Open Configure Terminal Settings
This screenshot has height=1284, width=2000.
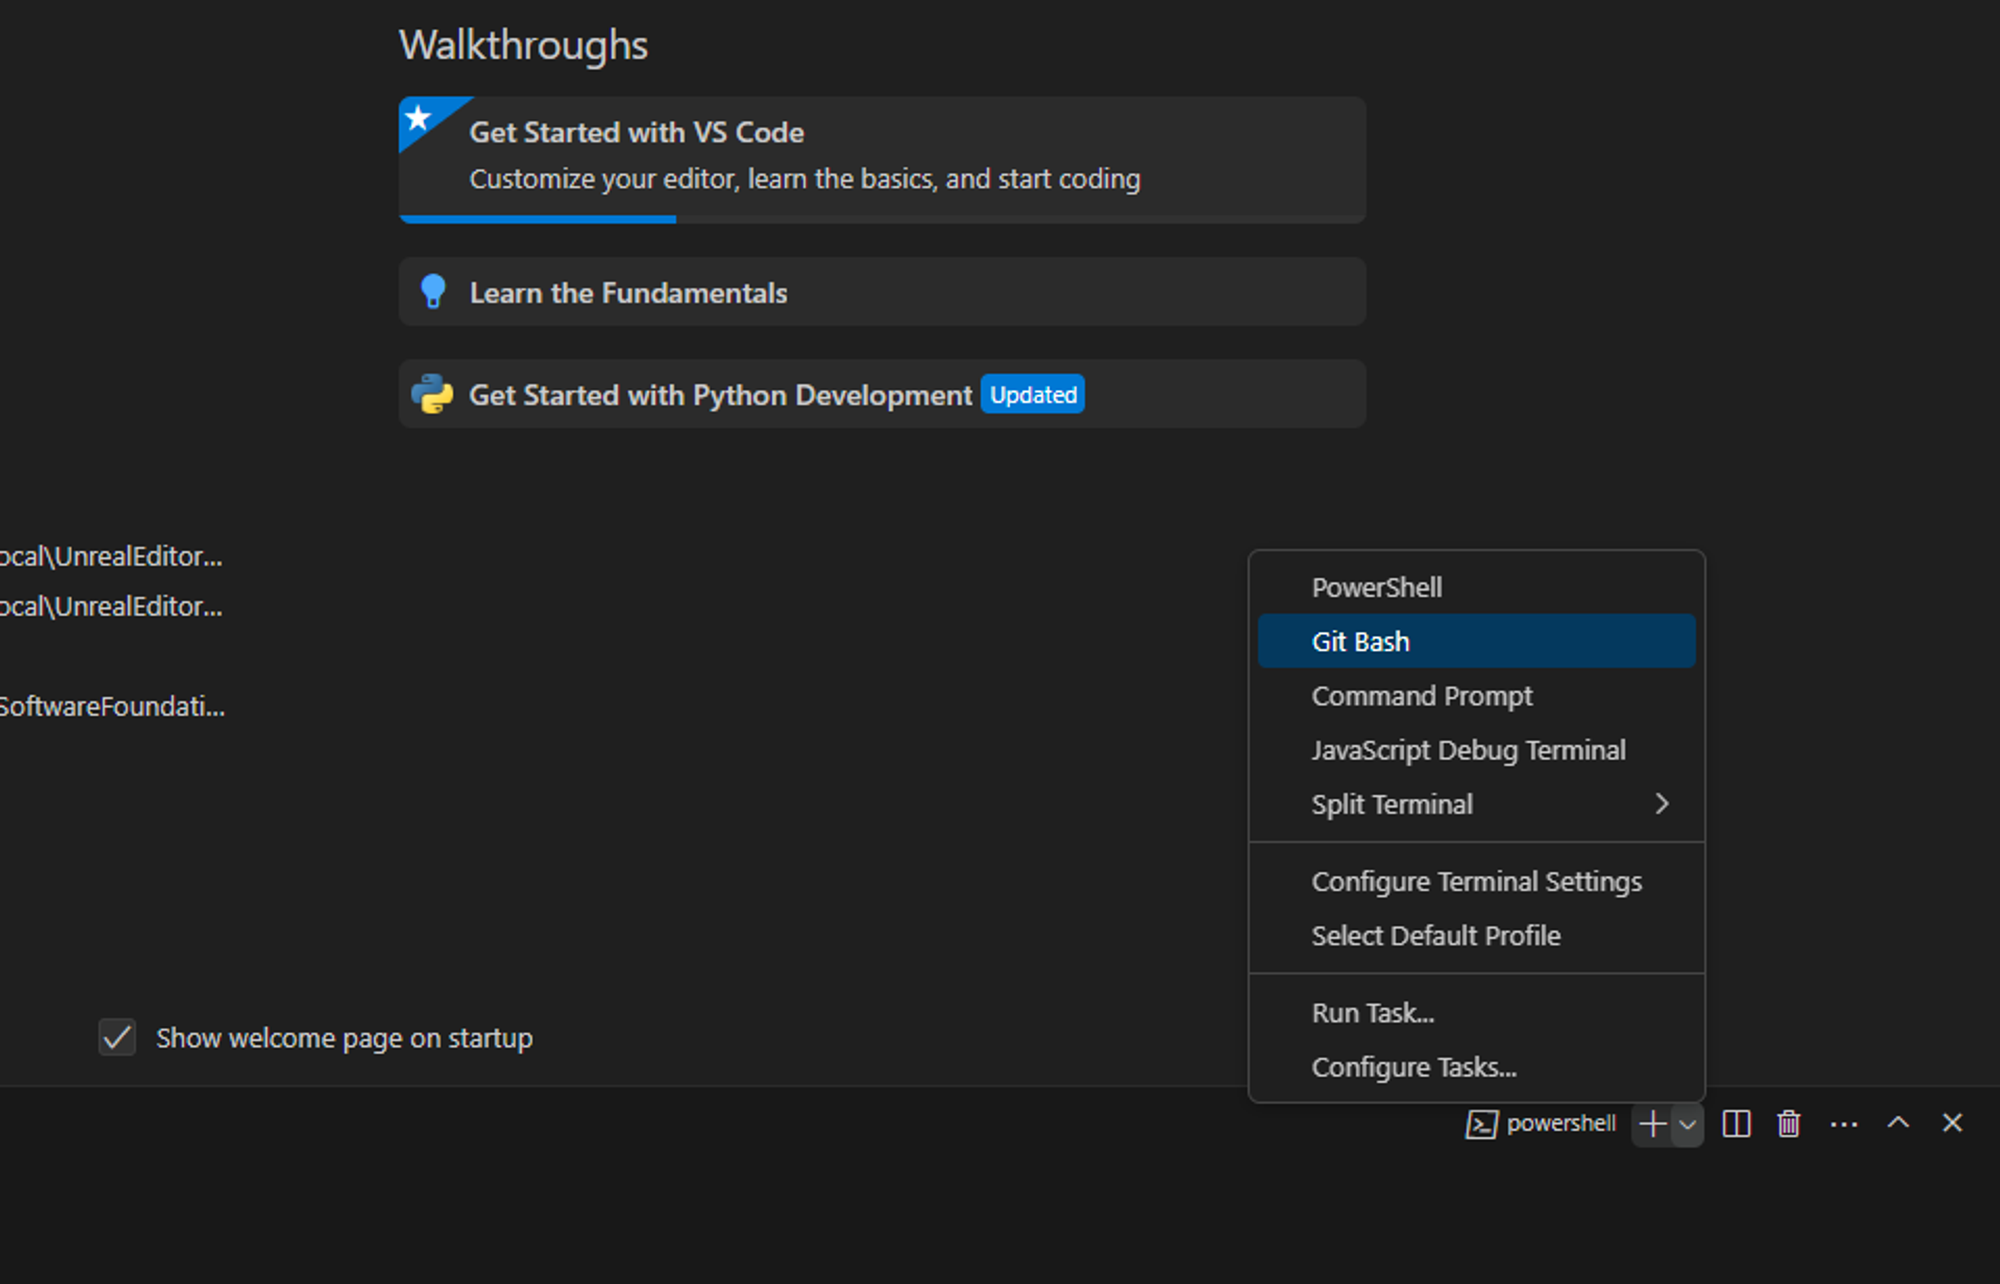click(x=1476, y=881)
